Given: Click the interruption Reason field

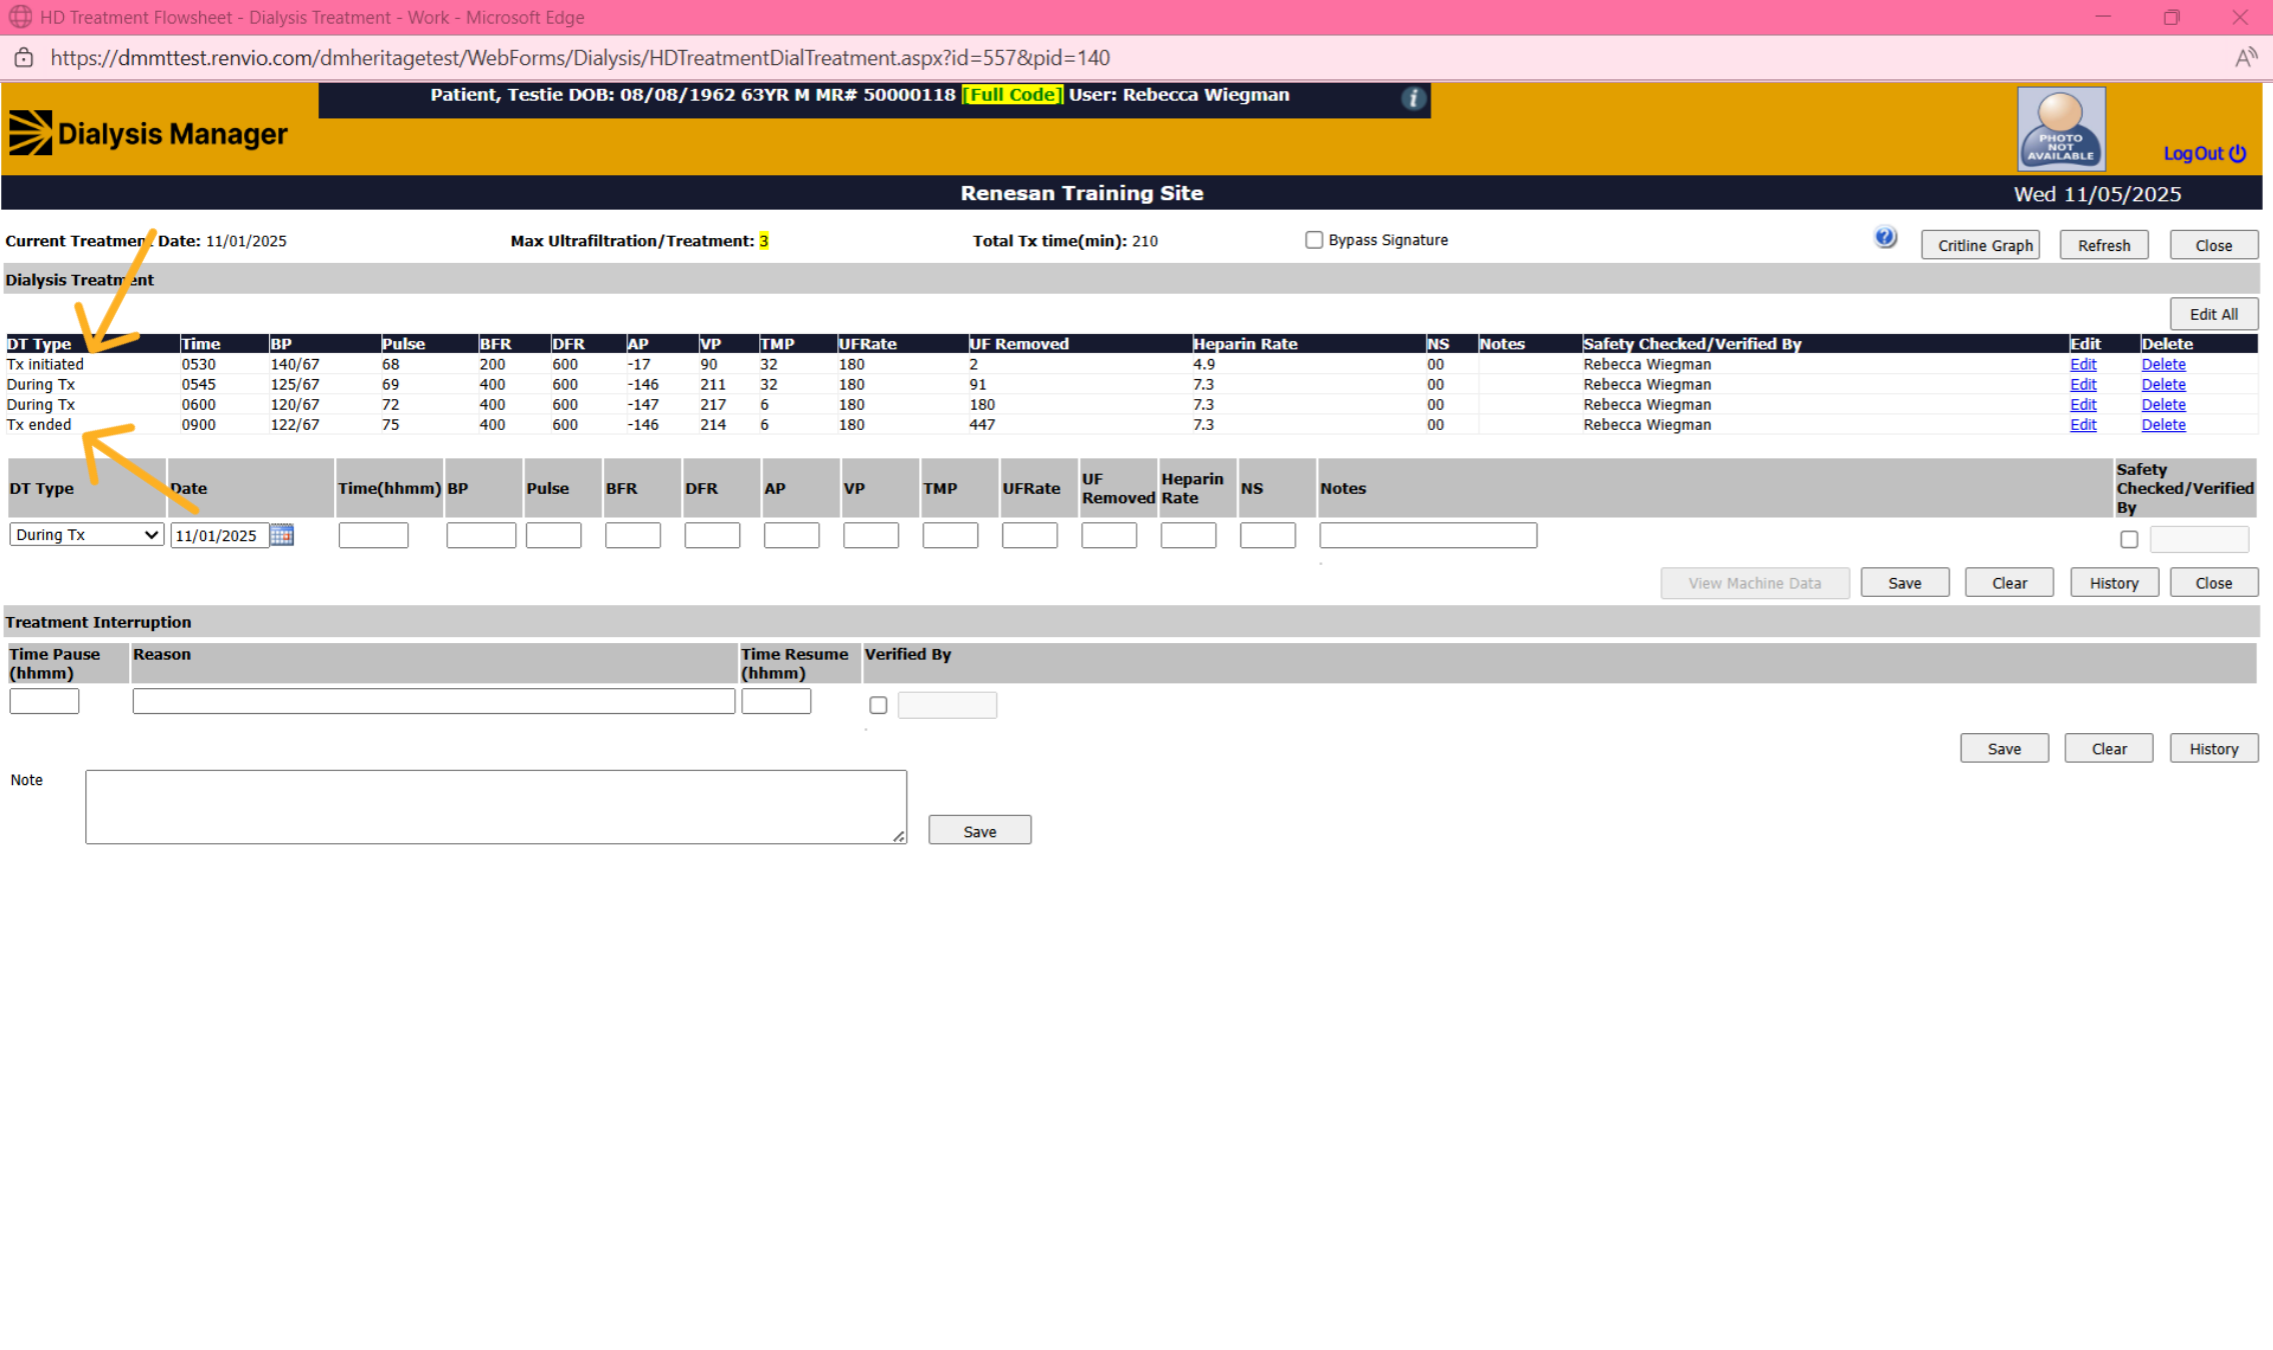Looking at the screenshot, I should point(434,701).
